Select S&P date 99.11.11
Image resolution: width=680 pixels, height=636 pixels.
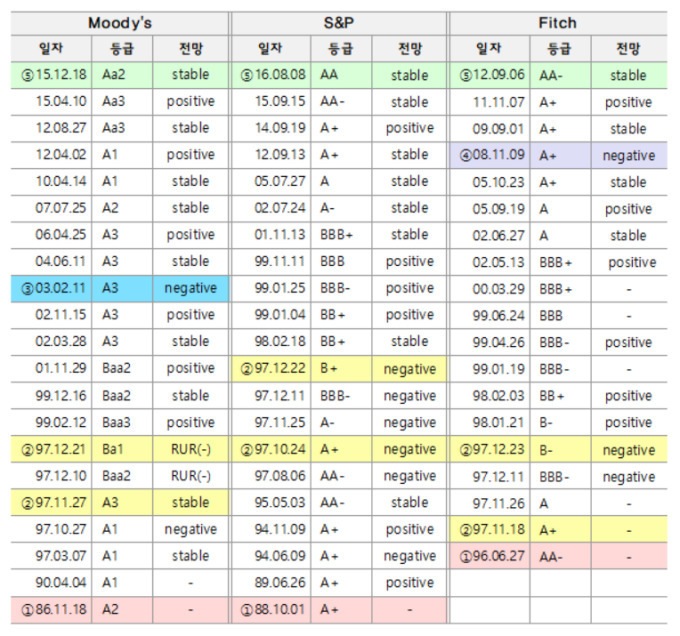(280, 261)
